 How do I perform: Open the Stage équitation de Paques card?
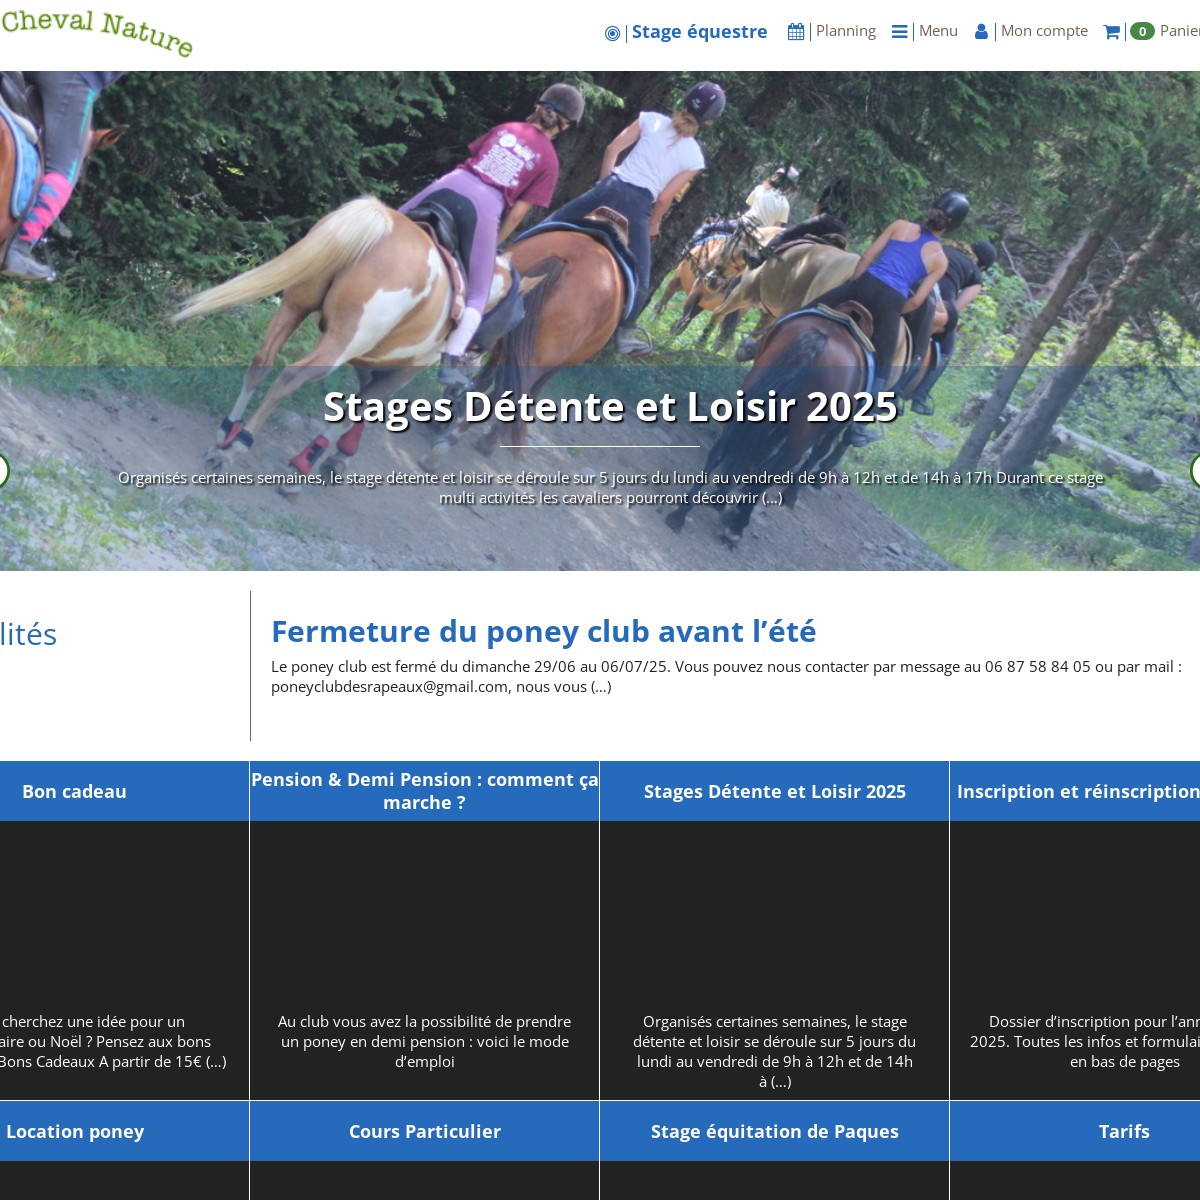point(774,1131)
